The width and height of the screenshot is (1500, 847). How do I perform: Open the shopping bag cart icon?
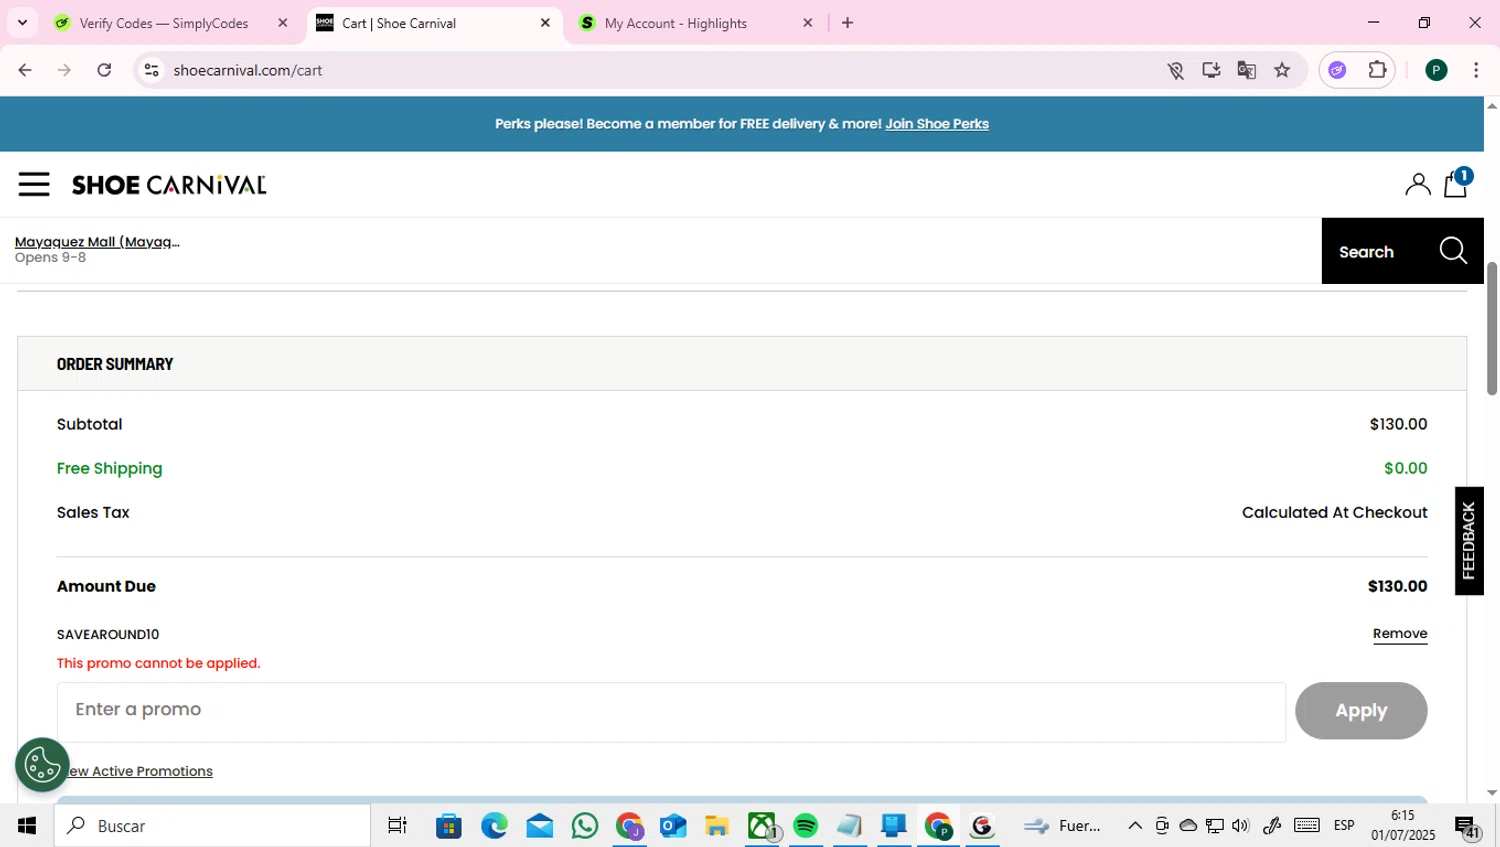point(1456,183)
